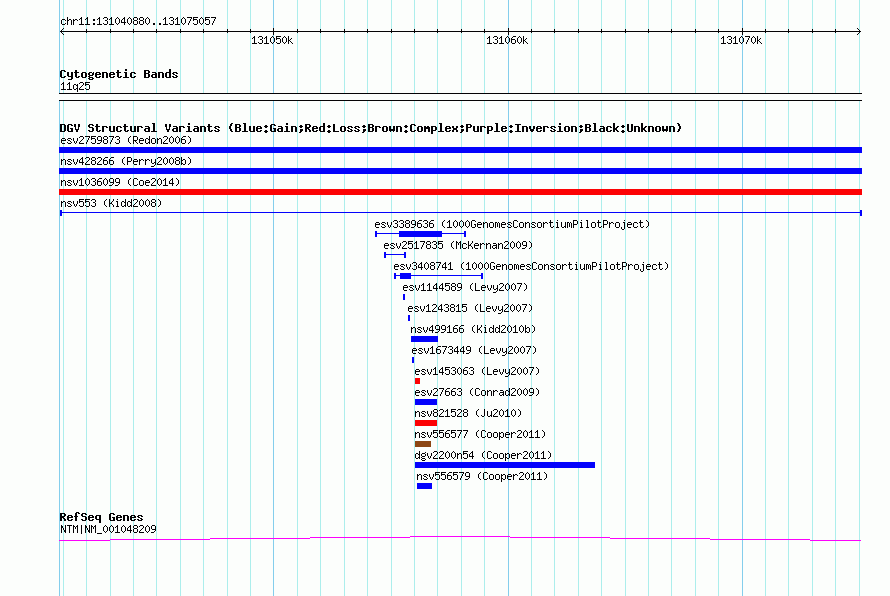Select the blue esv2759873 gain bar
The image size is (890, 596).
(x=460, y=150)
